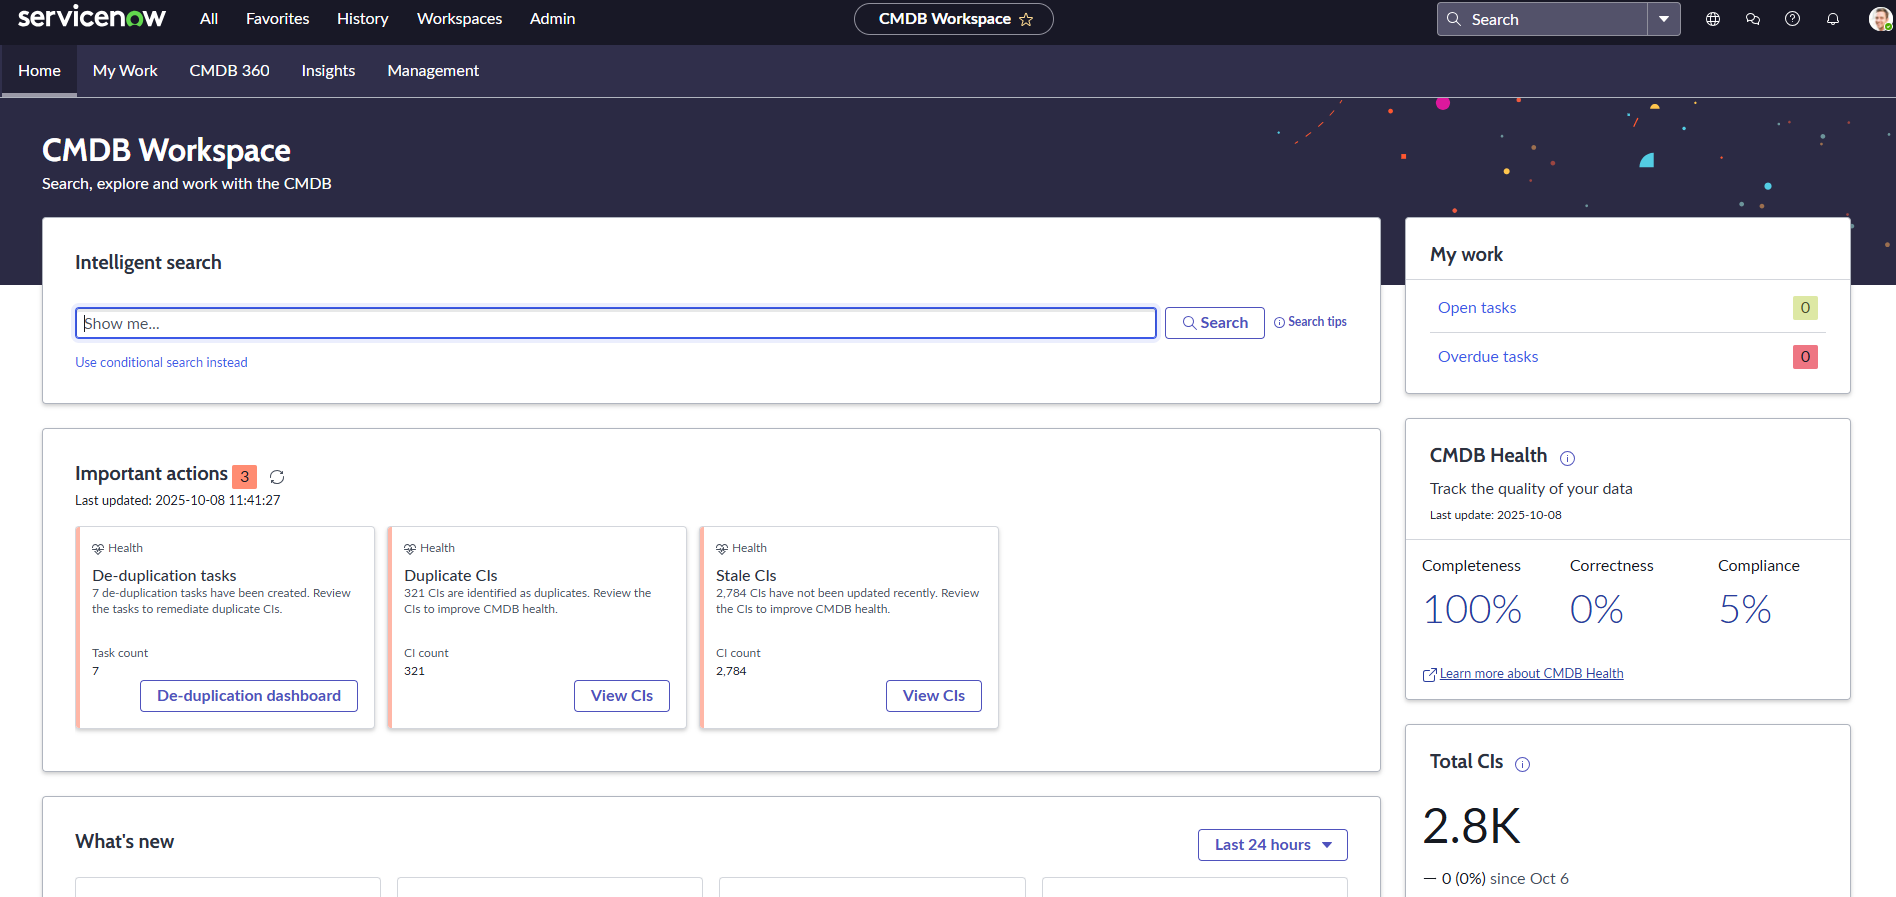
Task: Click the Last updated 2025-10-08 11:41:27 text
Action: tap(177, 501)
